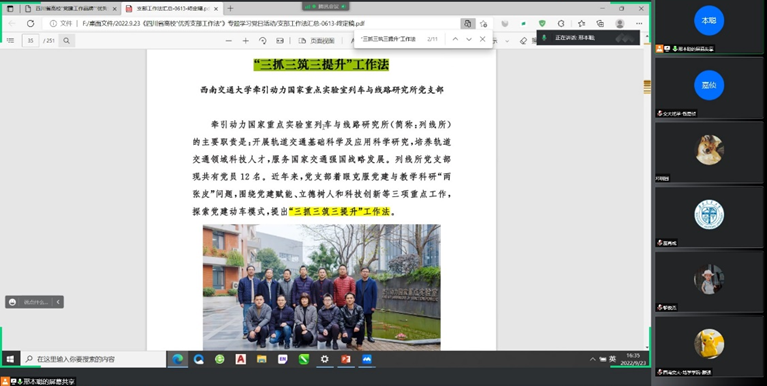Open browser favorites star icon
This screenshot has width=767, height=386.
[581, 23]
